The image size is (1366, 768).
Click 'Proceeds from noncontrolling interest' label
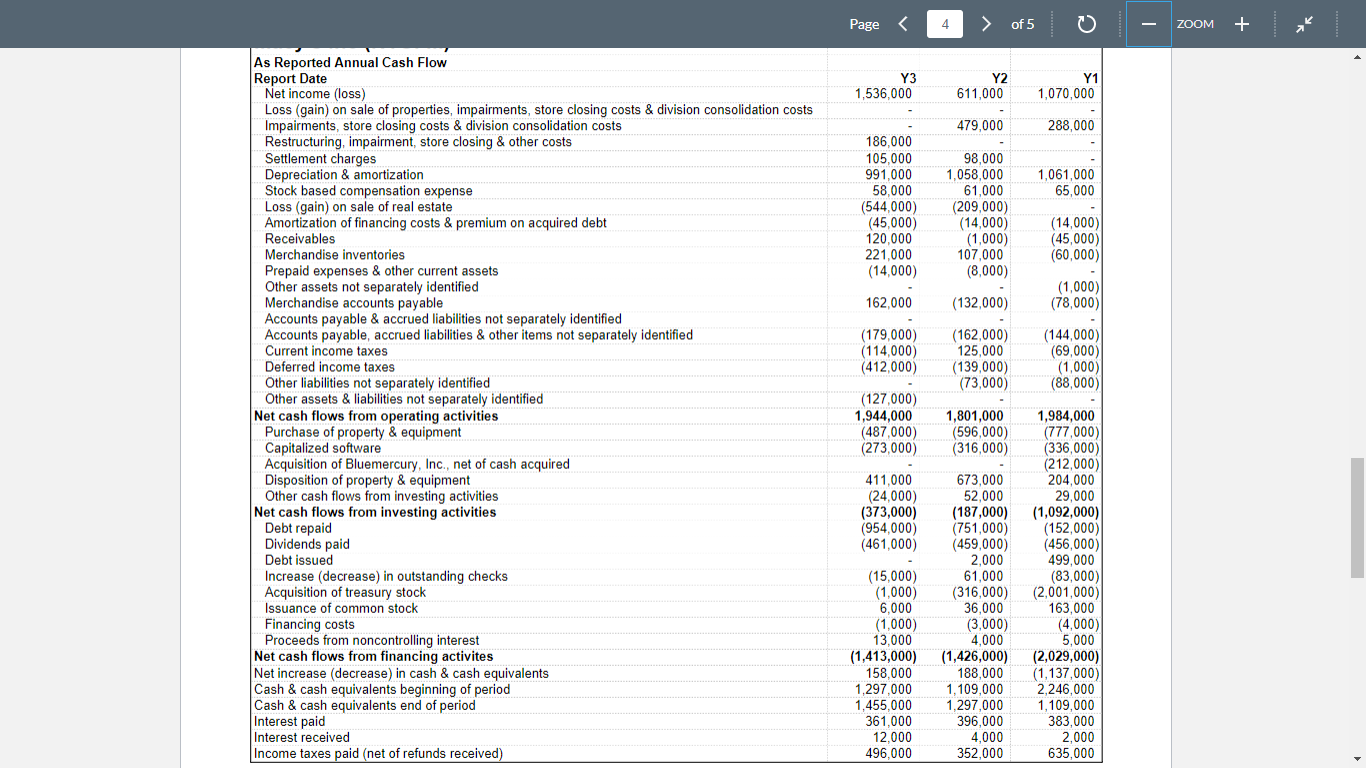(x=372, y=640)
